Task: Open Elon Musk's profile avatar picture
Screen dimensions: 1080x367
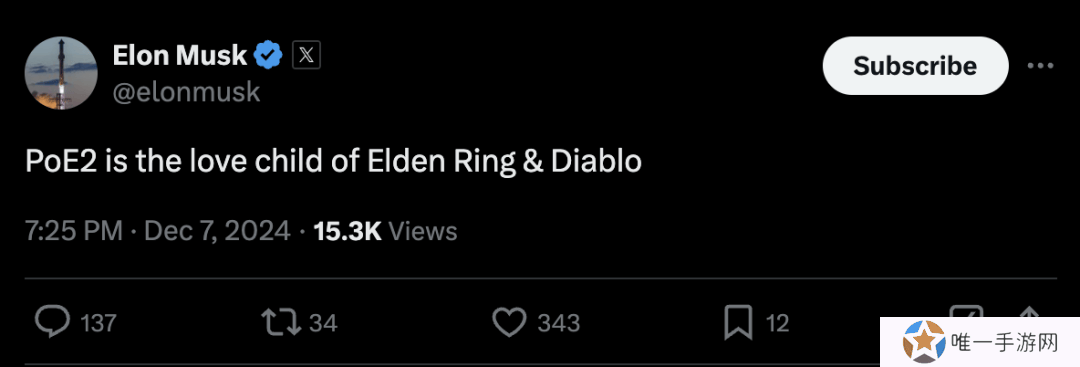Action: pos(61,74)
